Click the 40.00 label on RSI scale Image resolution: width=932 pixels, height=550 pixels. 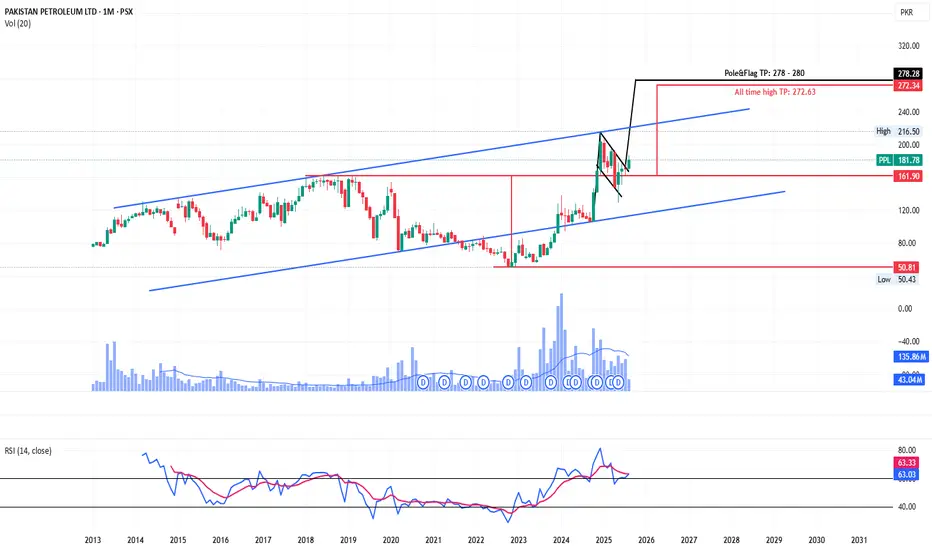pos(906,507)
